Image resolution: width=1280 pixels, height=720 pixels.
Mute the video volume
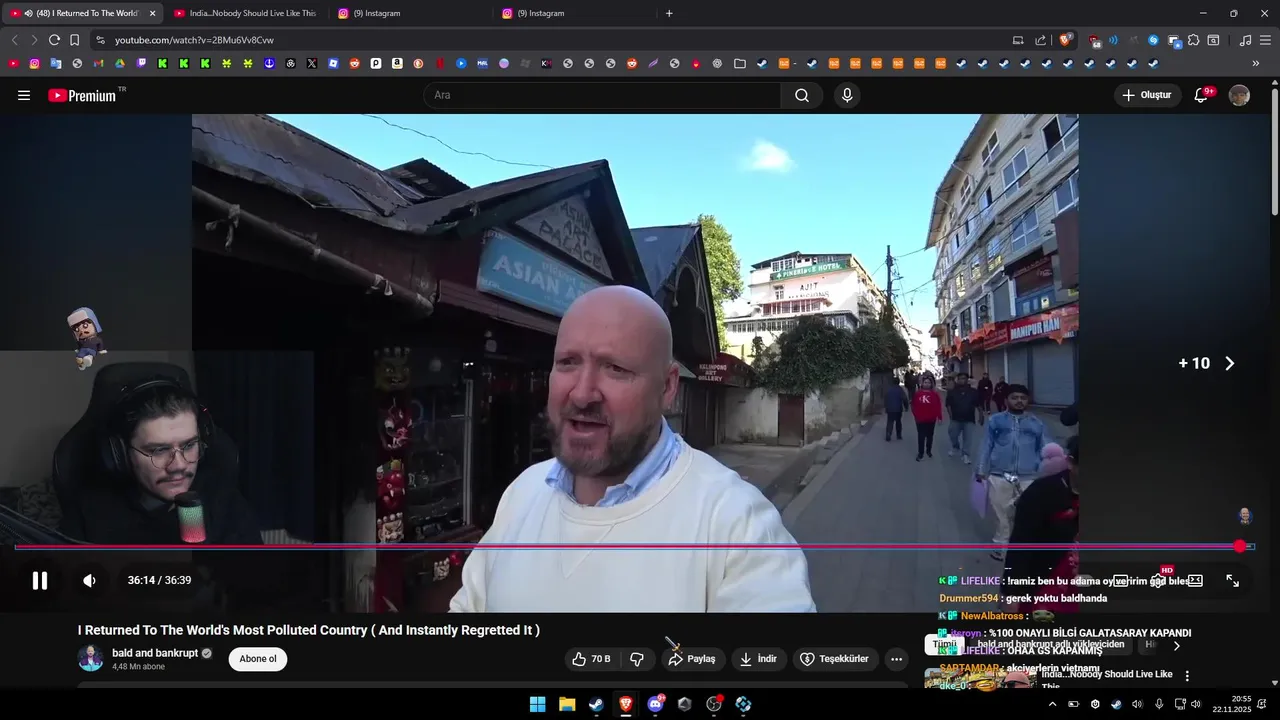[x=89, y=580]
